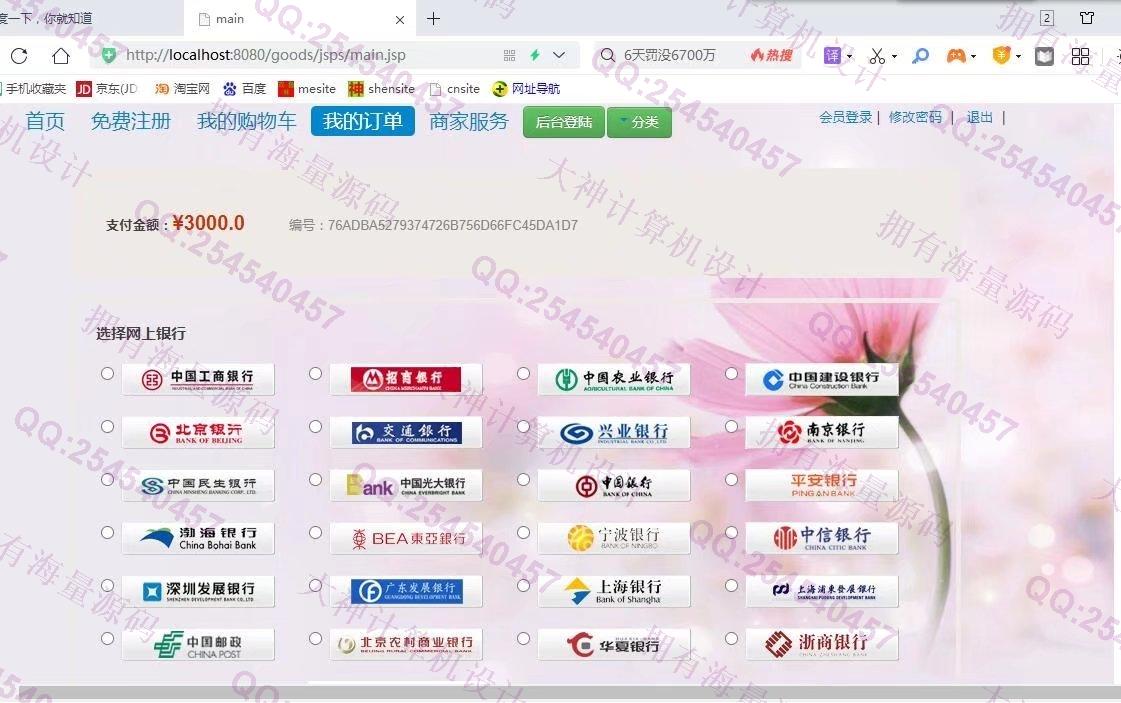Open the 京东 JD bookmark

click(x=107, y=89)
